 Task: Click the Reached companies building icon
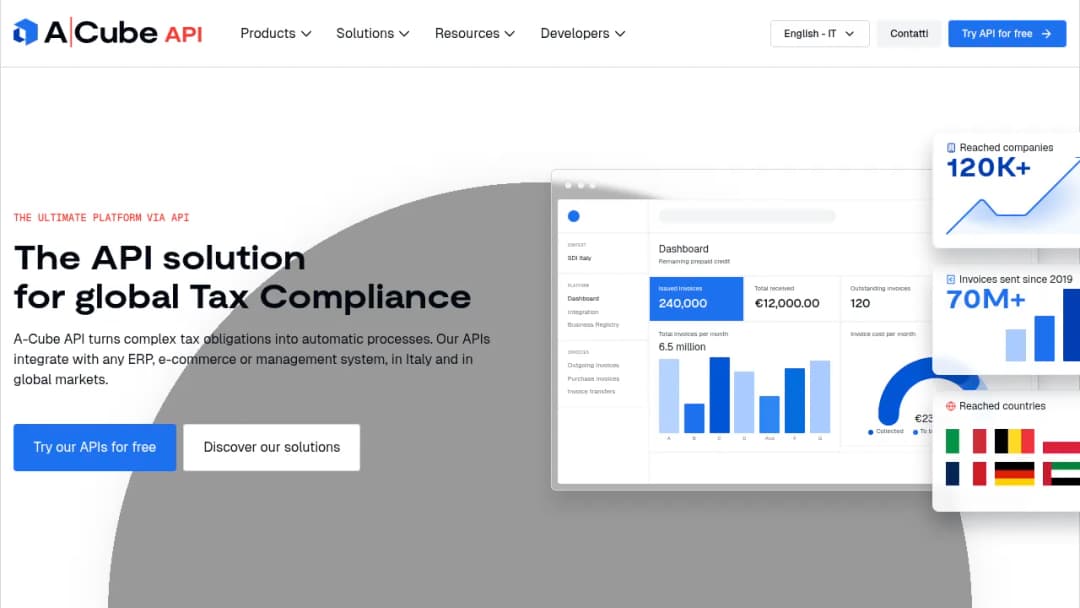951,147
